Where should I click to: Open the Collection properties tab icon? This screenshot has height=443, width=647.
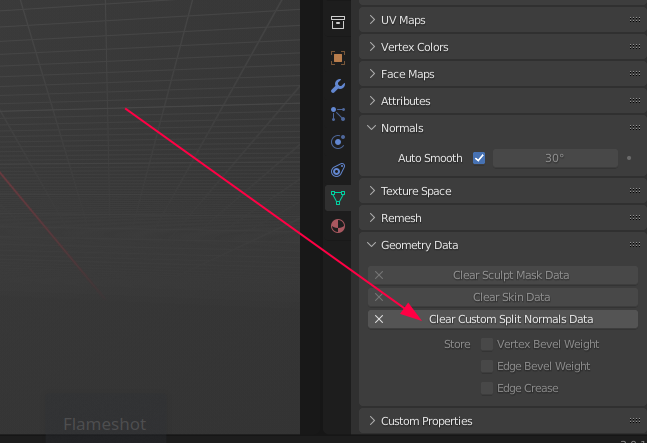(338, 22)
